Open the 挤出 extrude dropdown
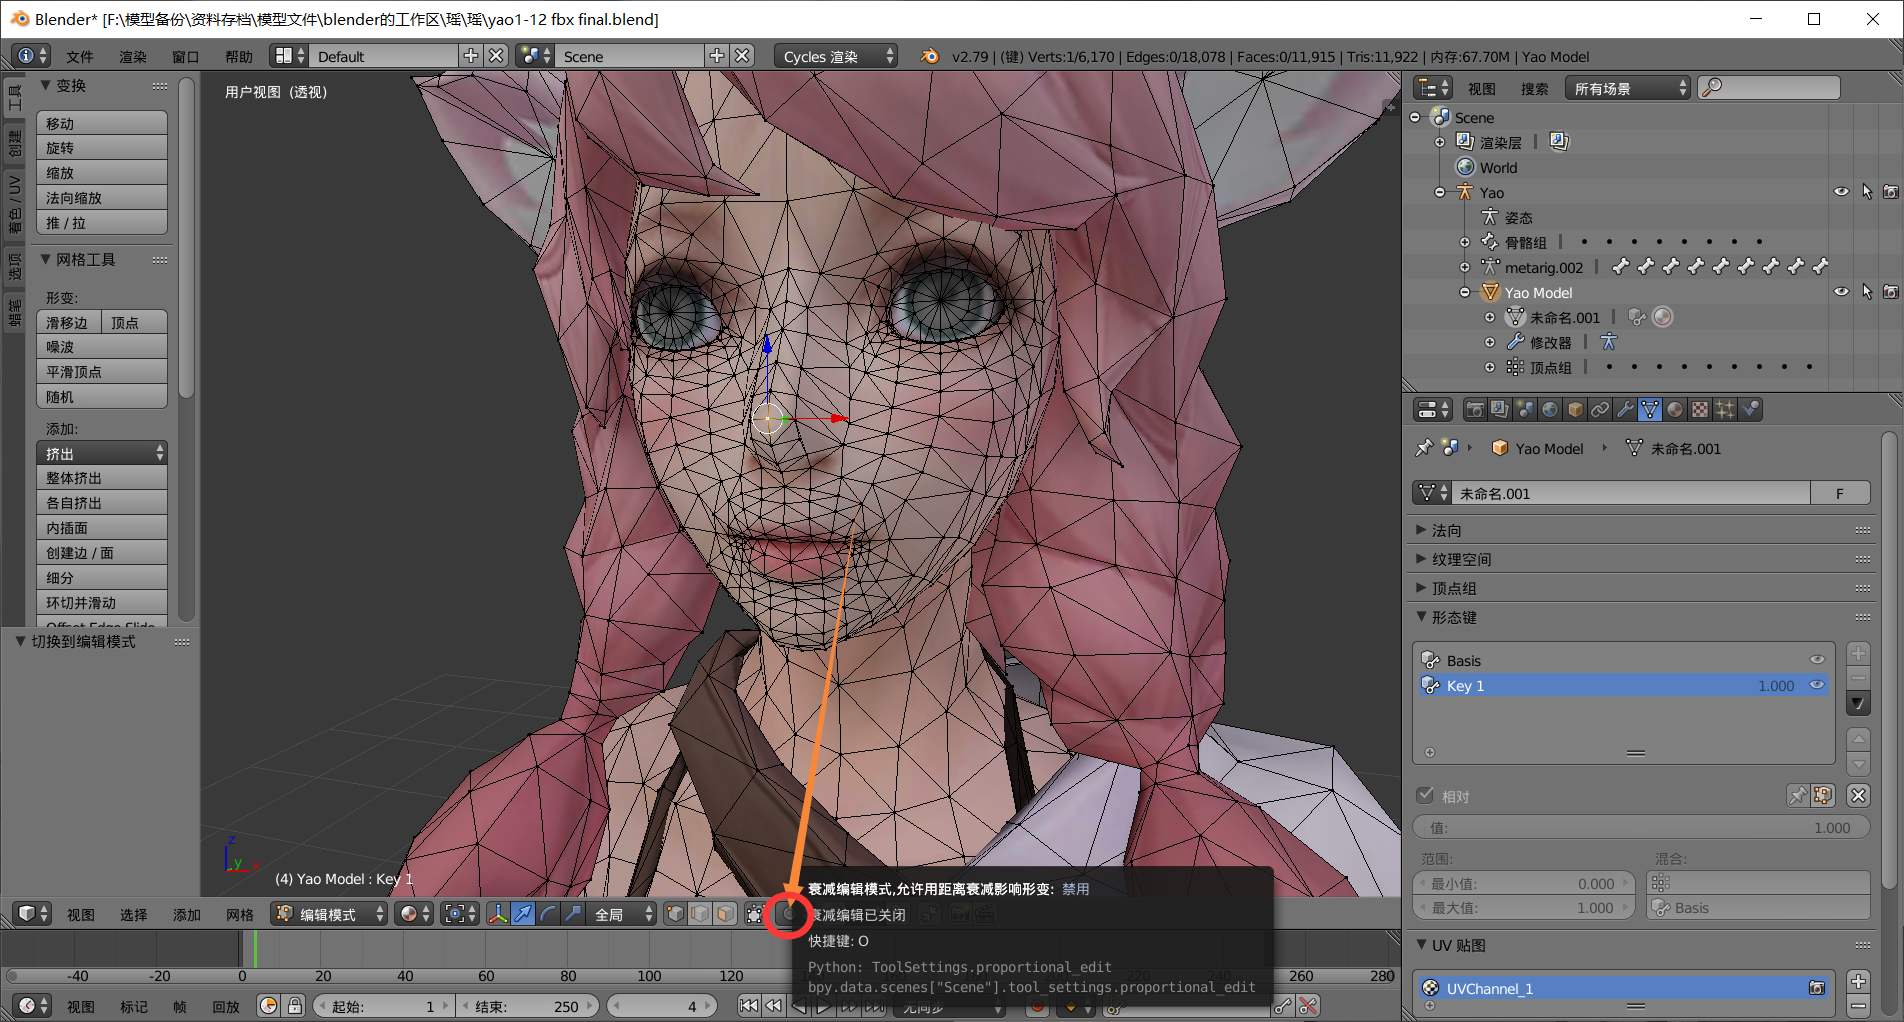 point(102,454)
